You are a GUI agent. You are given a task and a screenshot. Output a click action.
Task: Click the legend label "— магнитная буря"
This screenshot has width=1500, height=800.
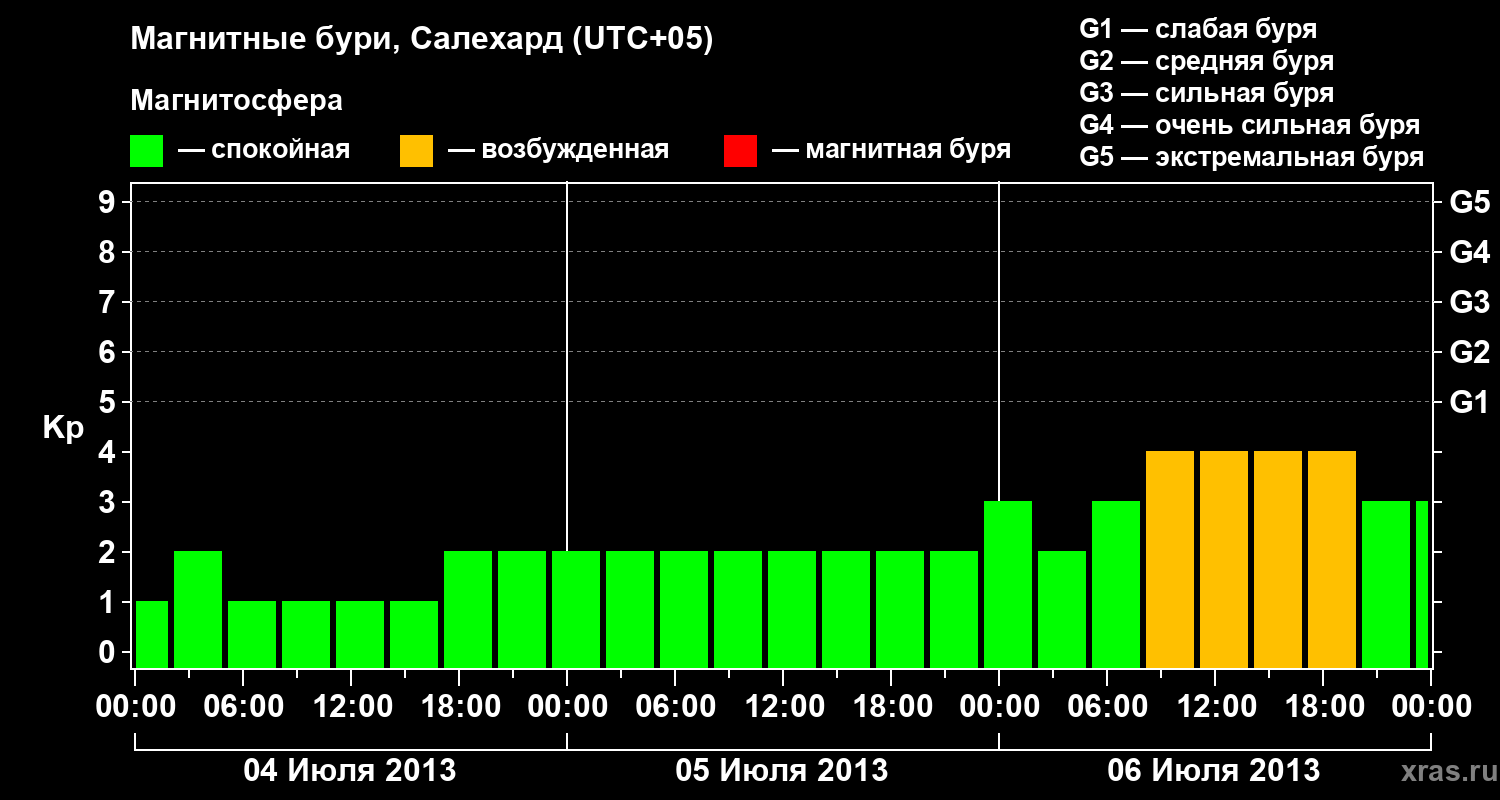point(891,150)
